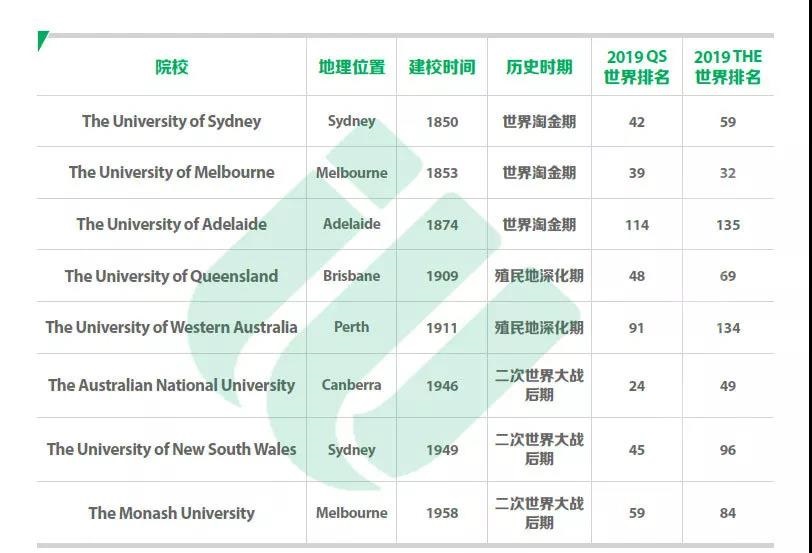This screenshot has width=812, height=553.
Task: Click founding year 1911
Action: [x=442, y=328]
